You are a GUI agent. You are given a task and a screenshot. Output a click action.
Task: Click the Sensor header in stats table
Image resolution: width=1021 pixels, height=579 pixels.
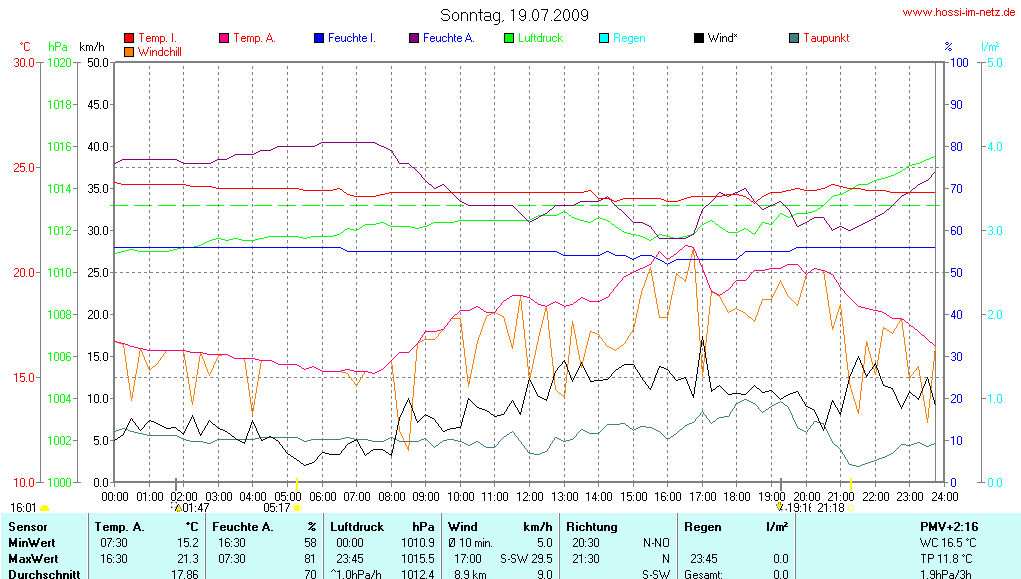(28, 526)
